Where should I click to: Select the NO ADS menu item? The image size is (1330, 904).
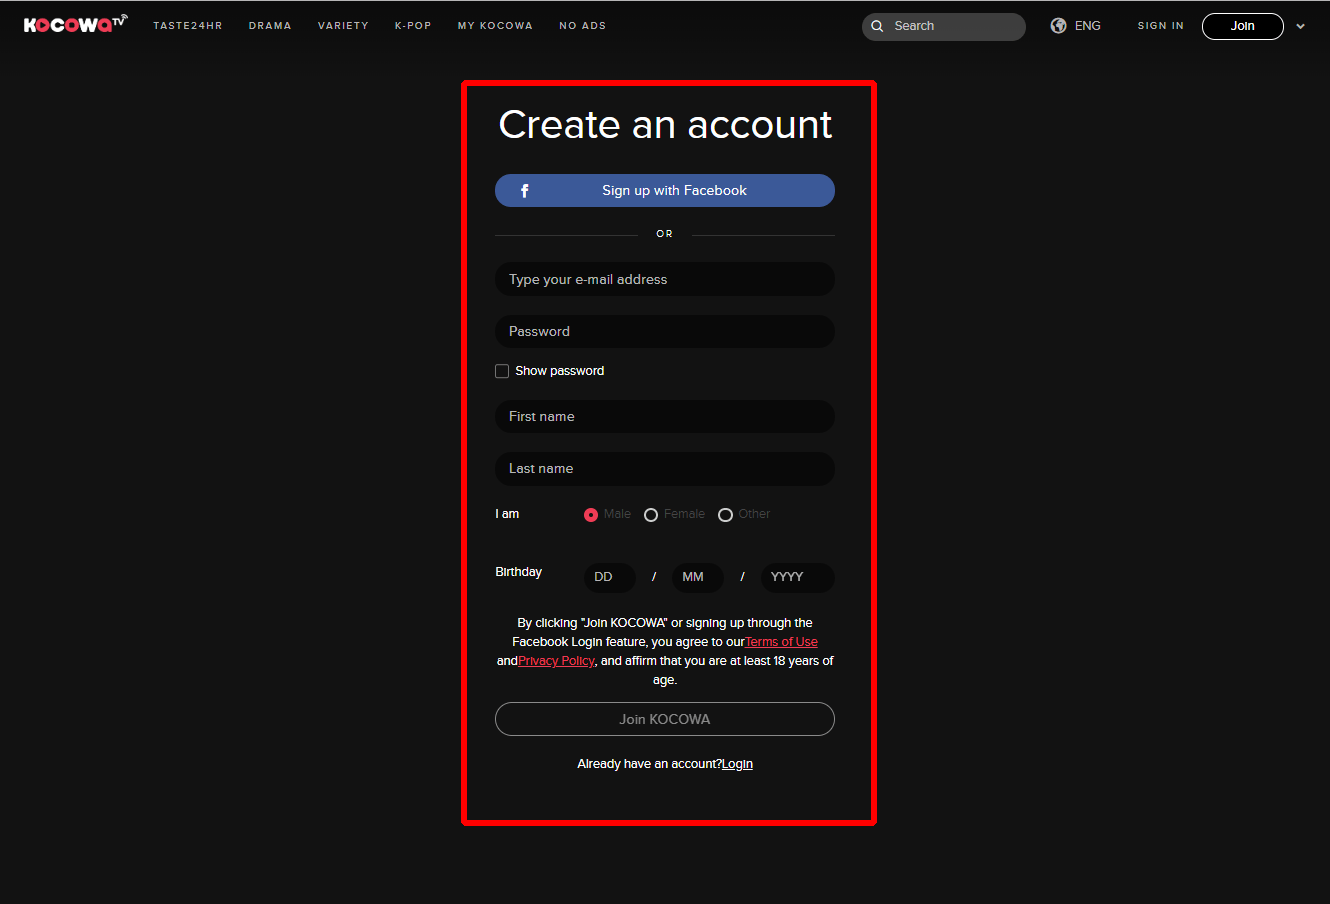coord(583,26)
